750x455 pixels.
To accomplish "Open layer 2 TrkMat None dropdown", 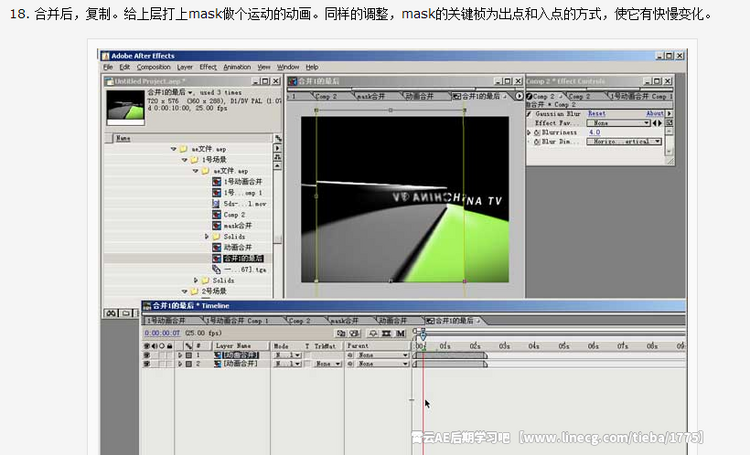I will pos(328,364).
